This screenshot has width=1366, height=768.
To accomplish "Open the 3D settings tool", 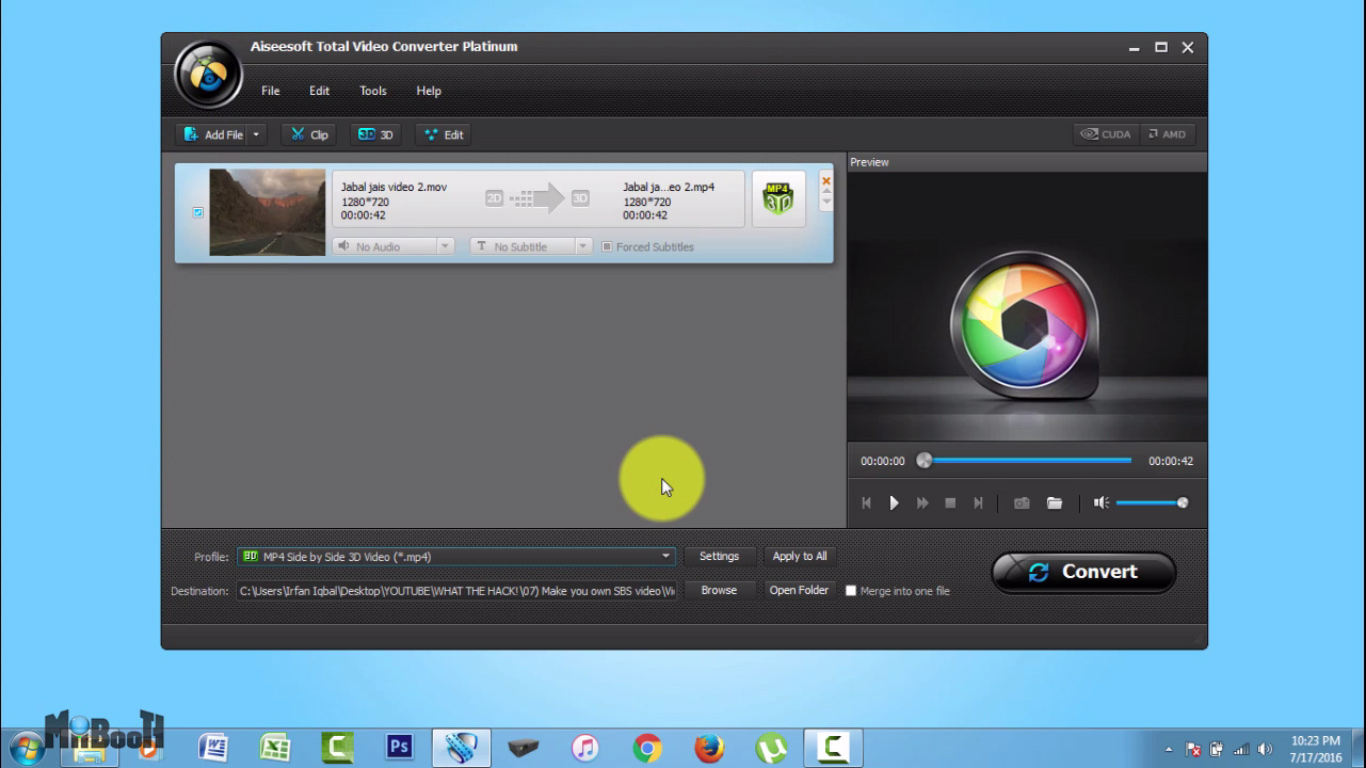I will 376,135.
